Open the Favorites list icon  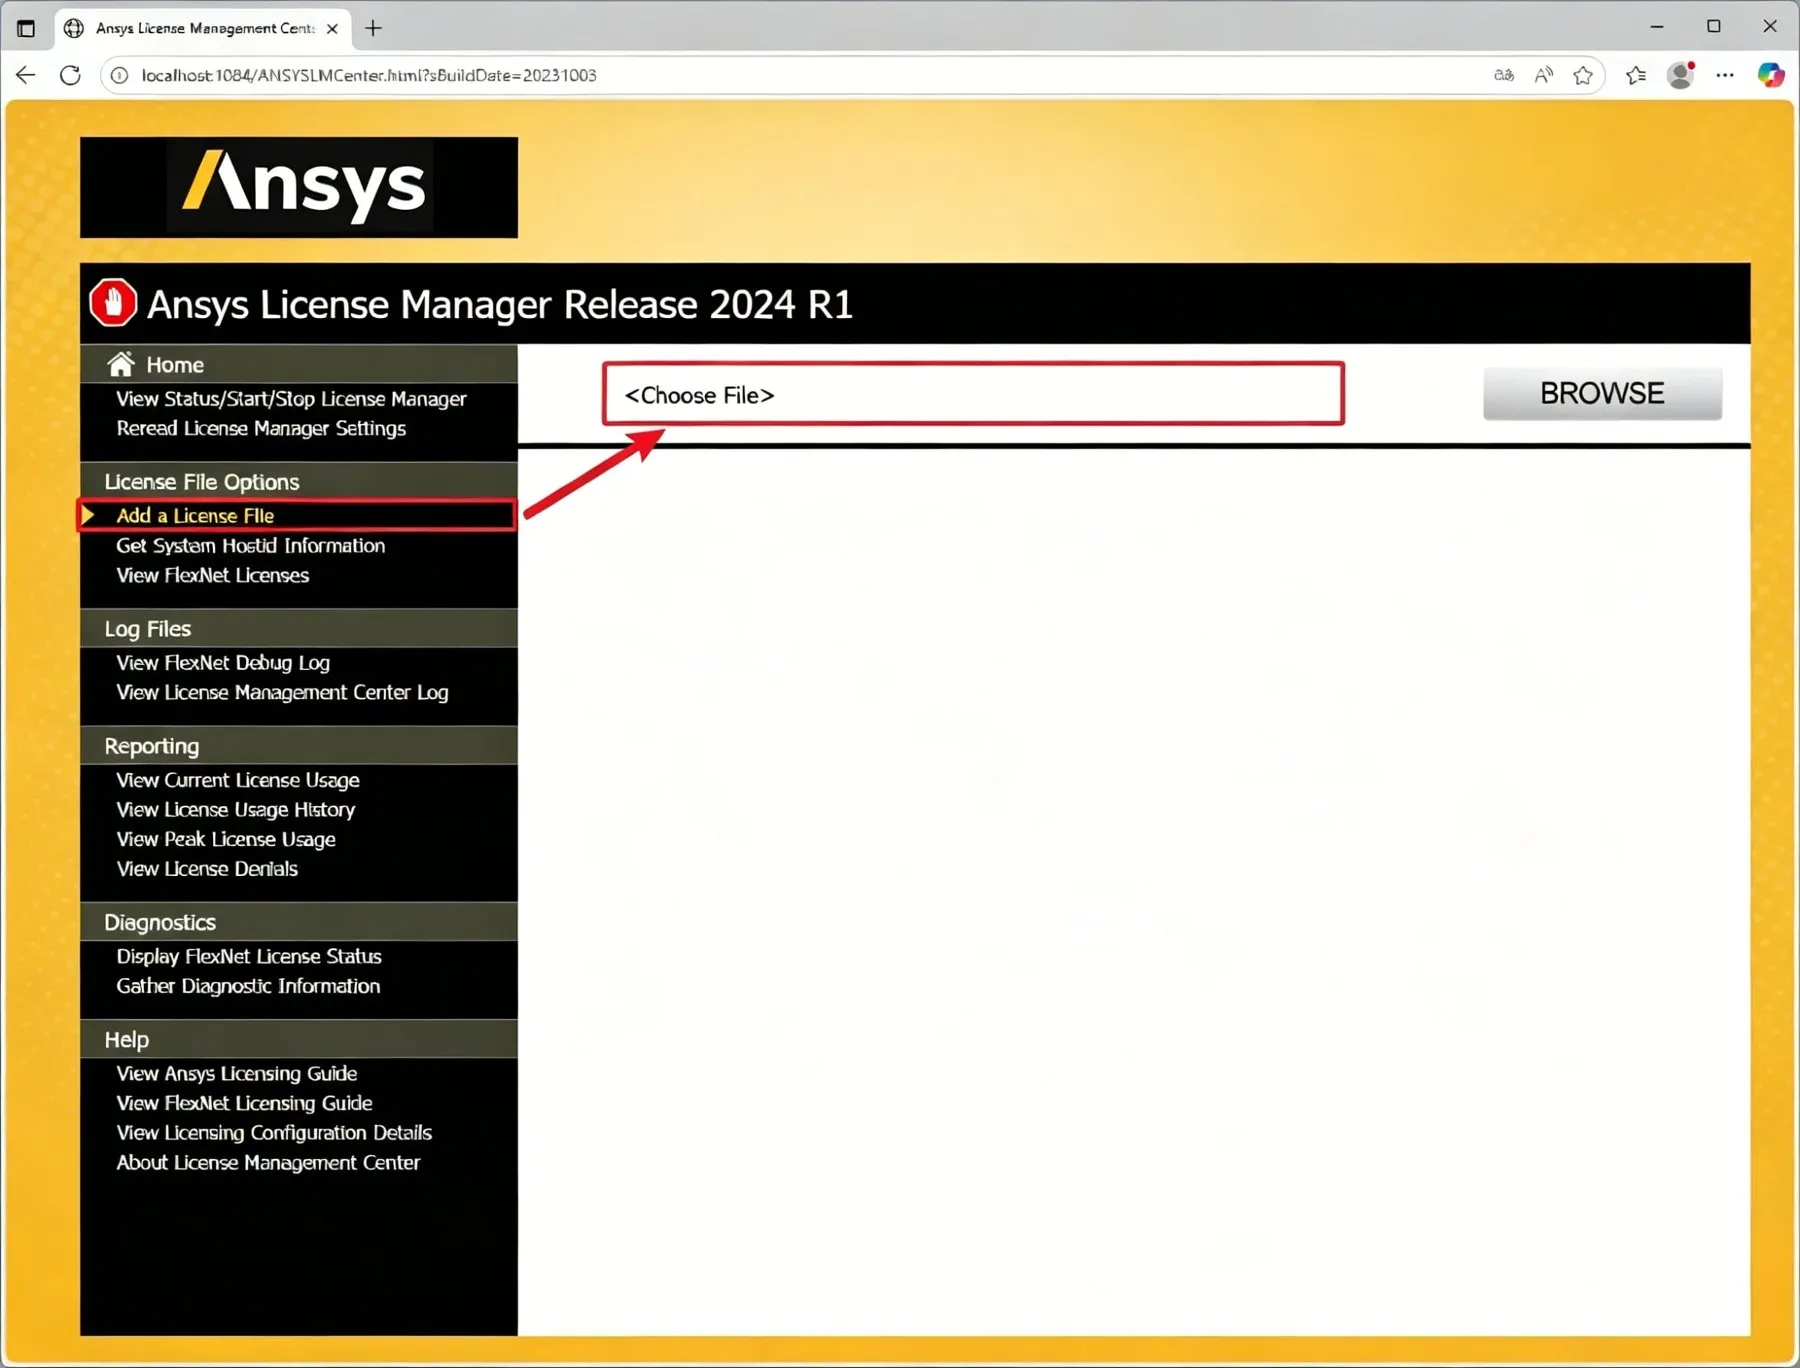(x=1636, y=75)
